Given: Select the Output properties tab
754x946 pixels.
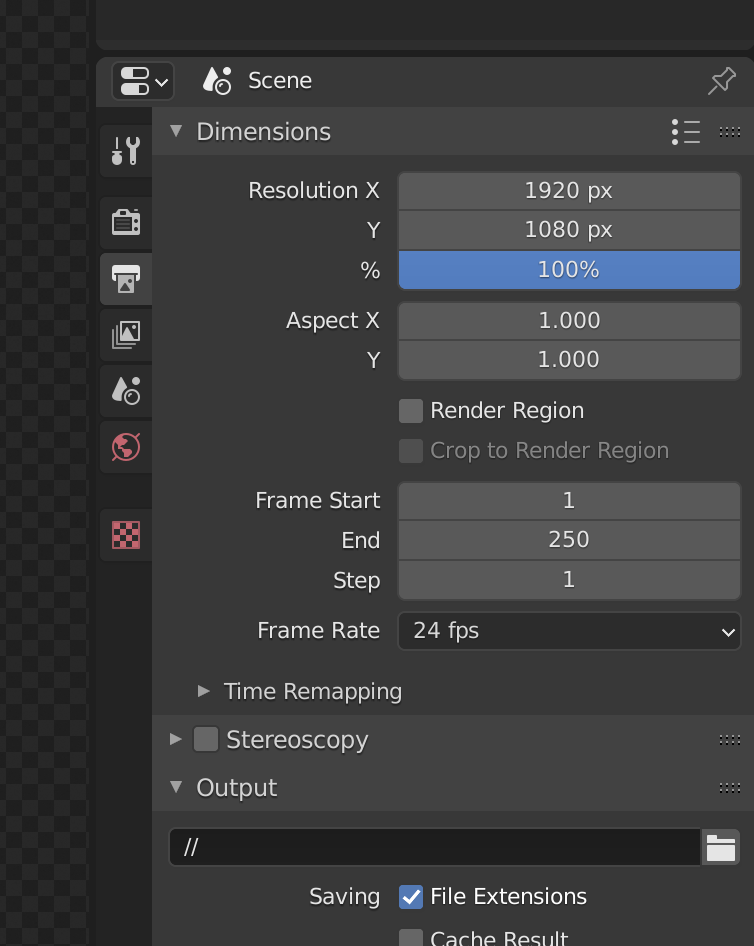Looking at the screenshot, I should click(126, 279).
